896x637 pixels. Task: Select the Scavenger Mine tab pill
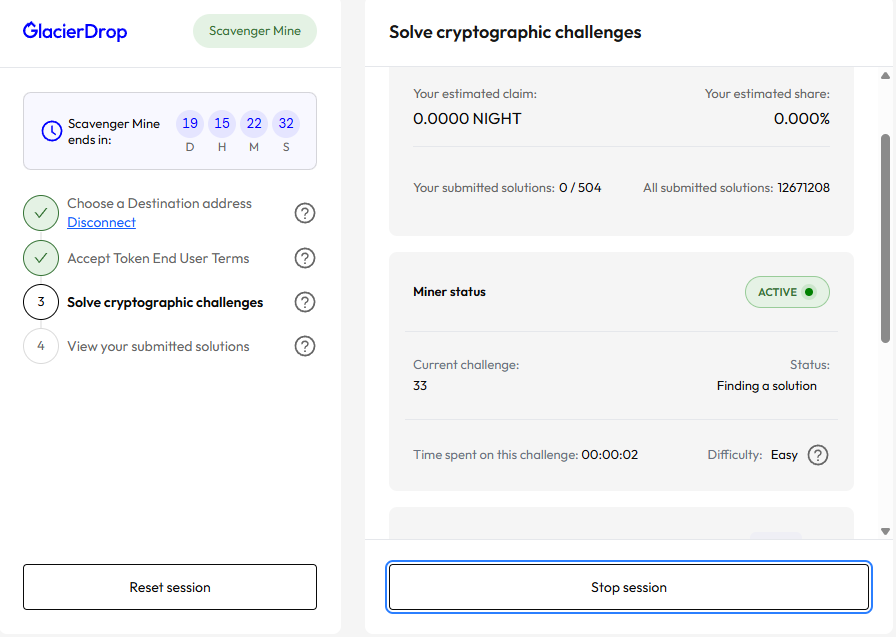point(254,31)
